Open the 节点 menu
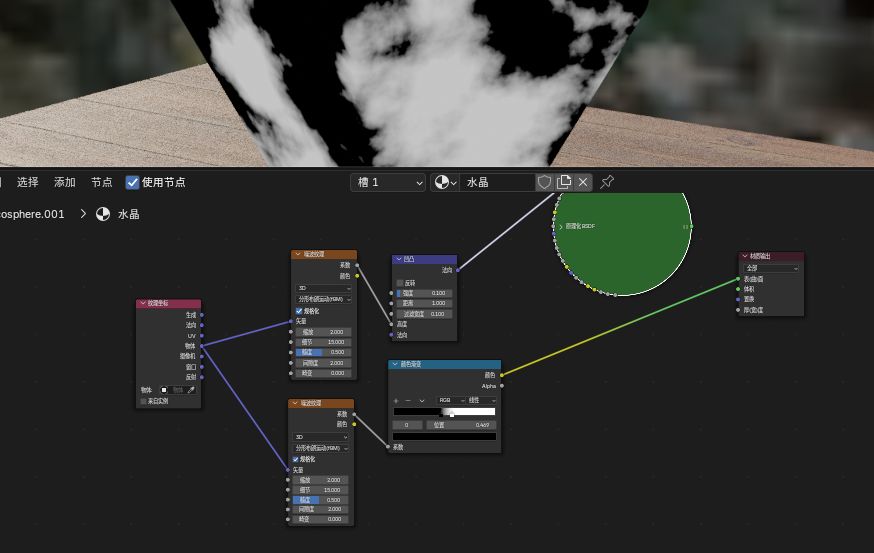Image resolution: width=874 pixels, height=553 pixels. [102, 182]
